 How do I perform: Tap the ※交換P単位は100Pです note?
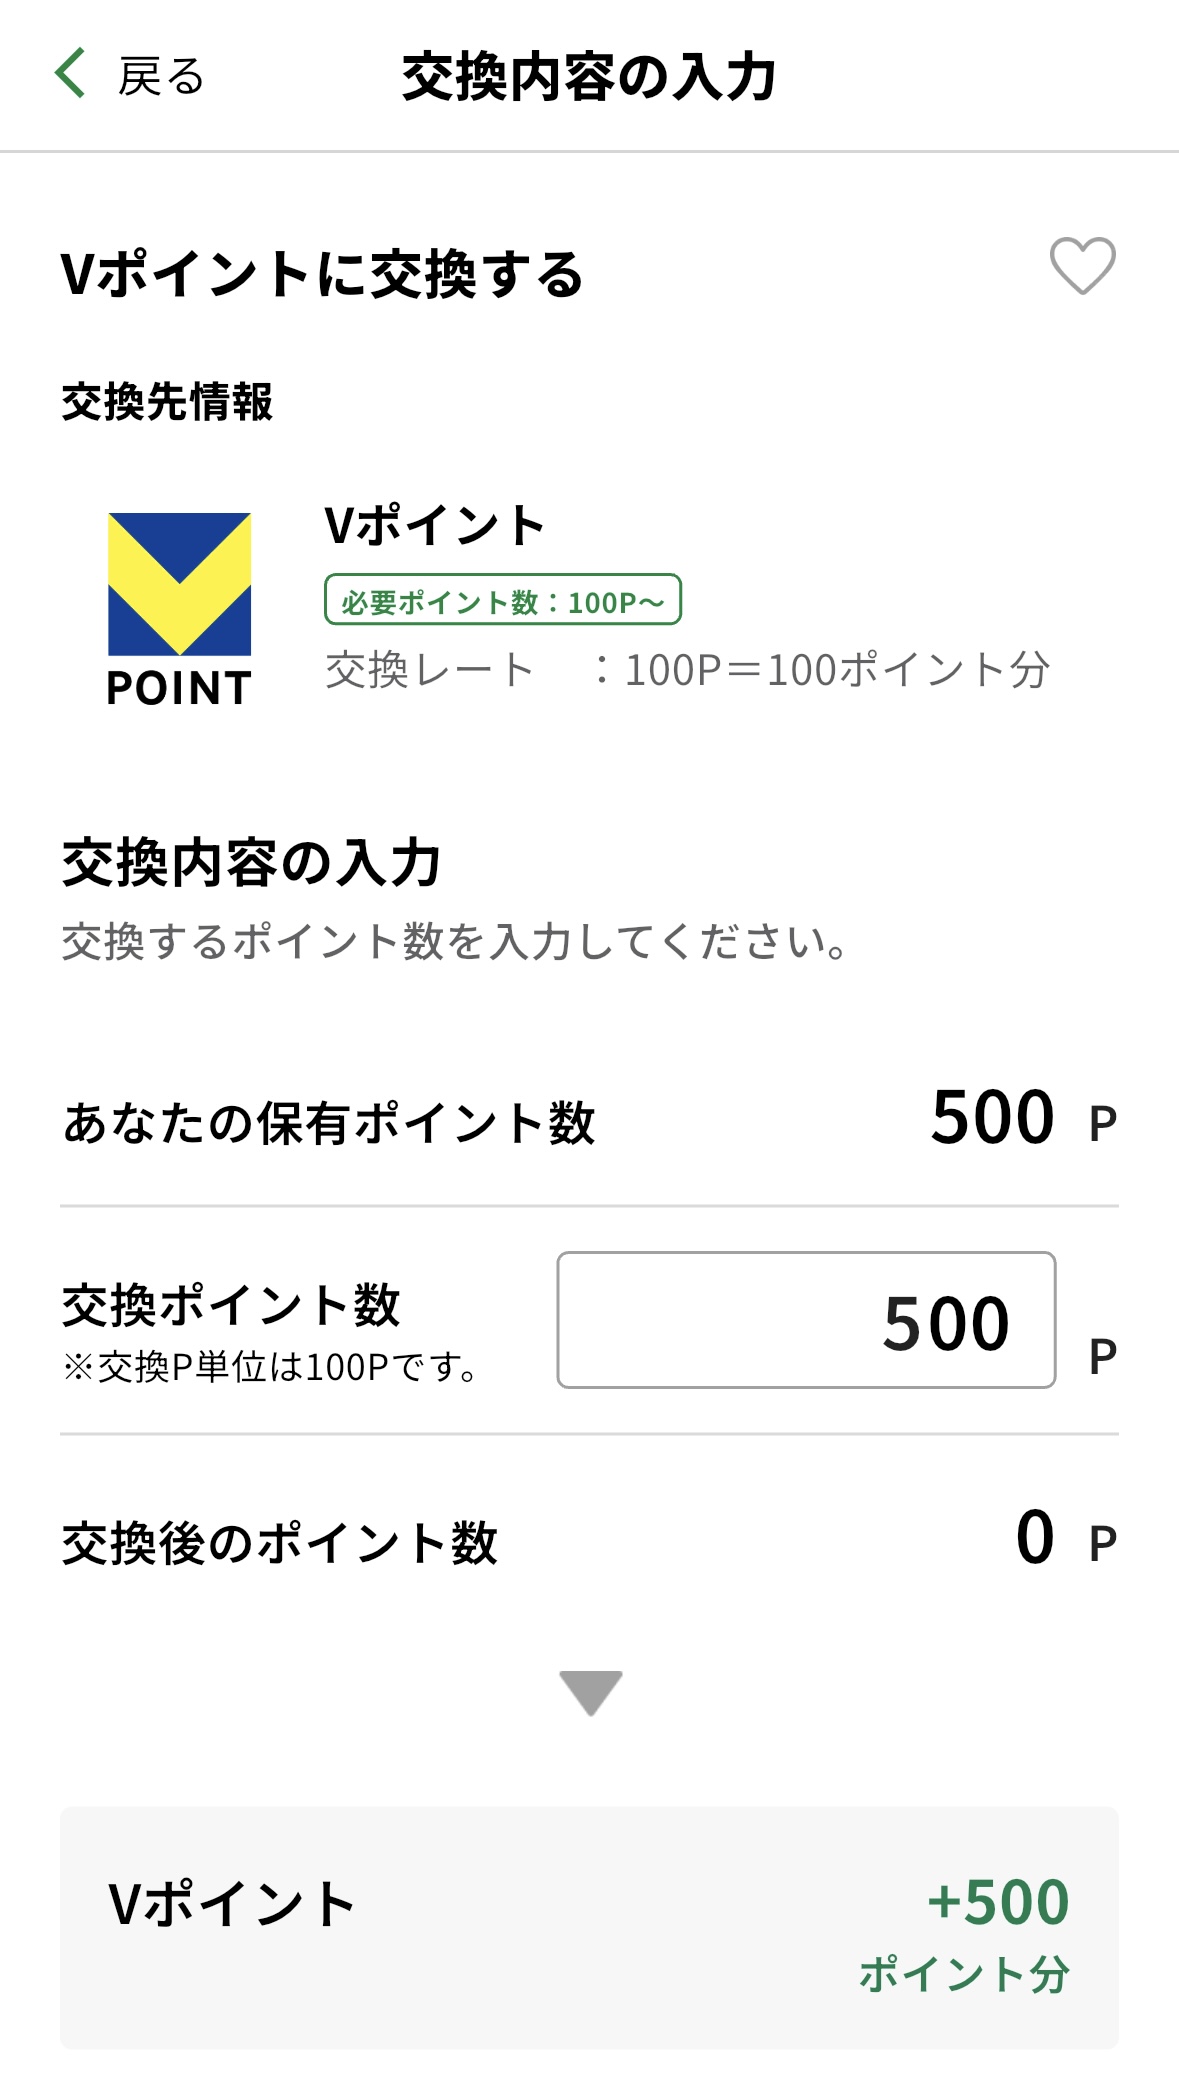pyautogui.click(x=270, y=1367)
